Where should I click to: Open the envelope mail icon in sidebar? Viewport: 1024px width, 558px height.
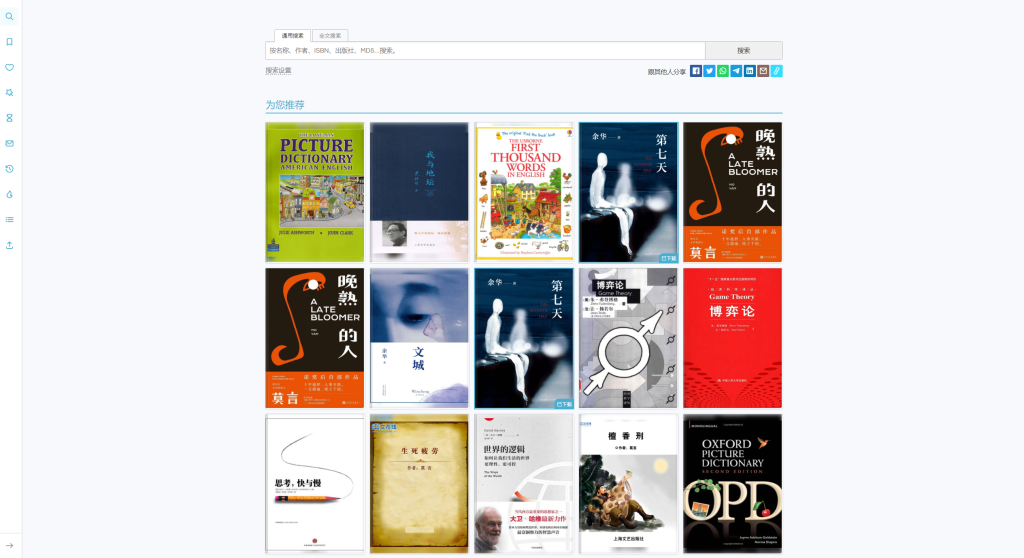pyautogui.click(x=9, y=143)
